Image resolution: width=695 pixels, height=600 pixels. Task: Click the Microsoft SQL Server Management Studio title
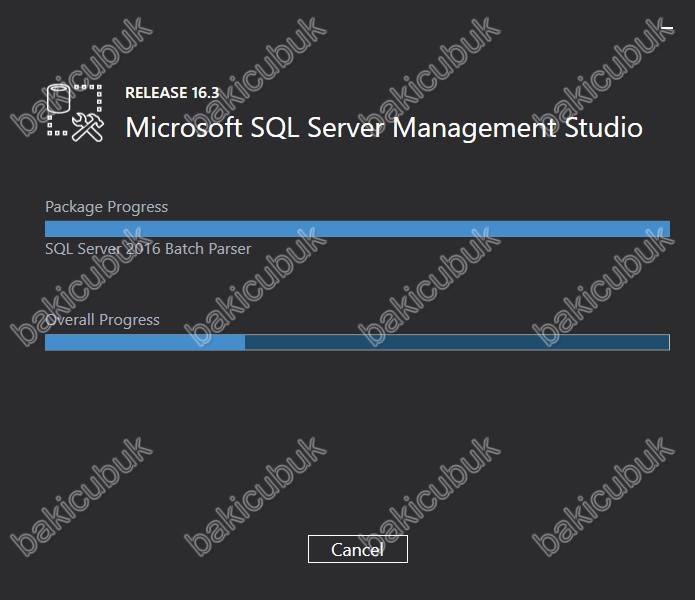pos(384,128)
